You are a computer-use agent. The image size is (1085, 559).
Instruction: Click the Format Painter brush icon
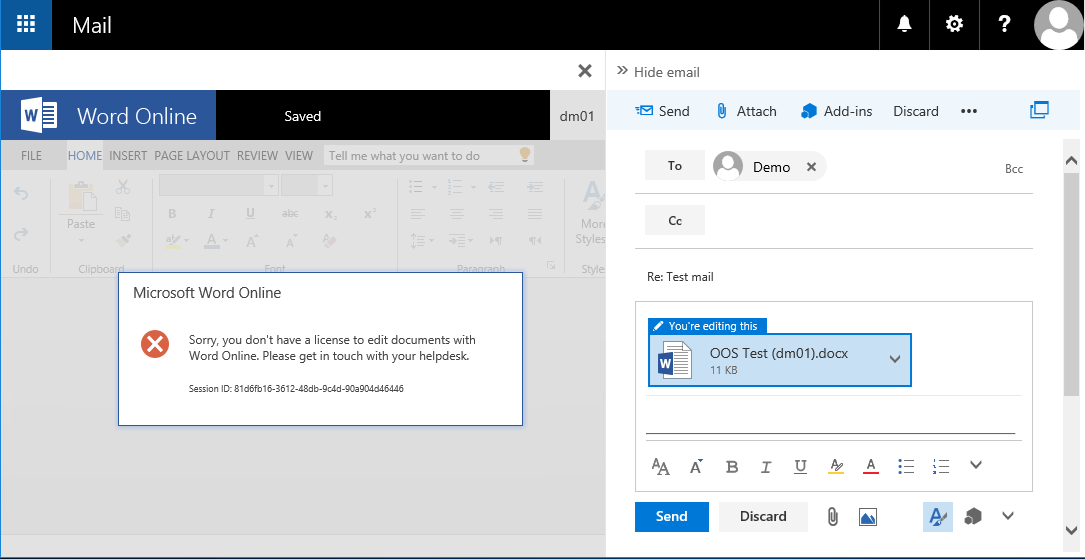pyautogui.click(x=122, y=240)
